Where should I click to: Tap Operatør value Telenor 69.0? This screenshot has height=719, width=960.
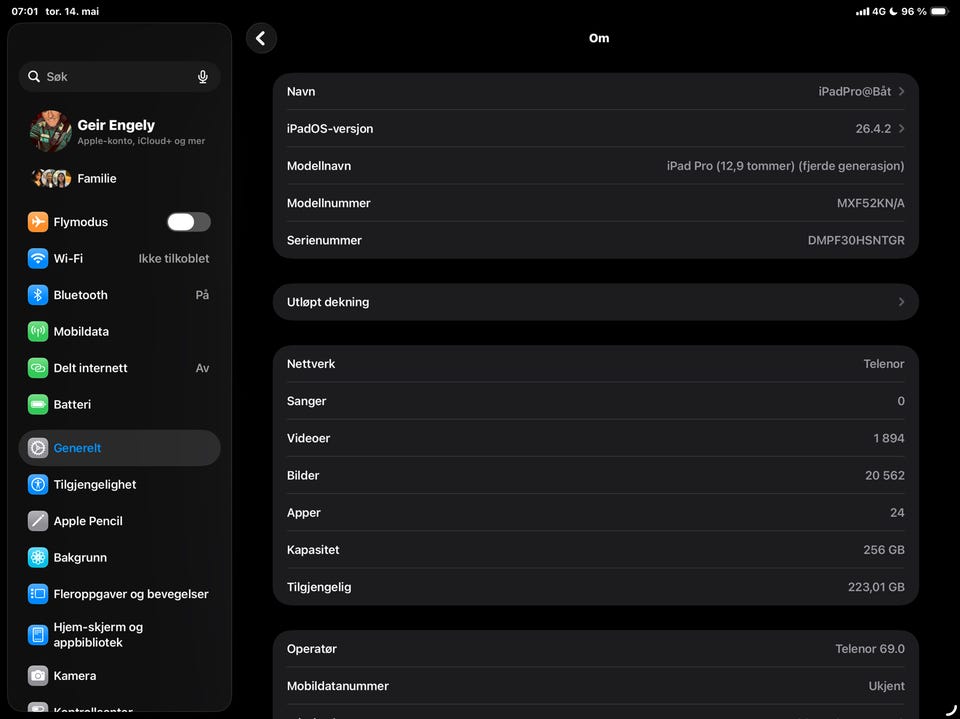[870, 649]
